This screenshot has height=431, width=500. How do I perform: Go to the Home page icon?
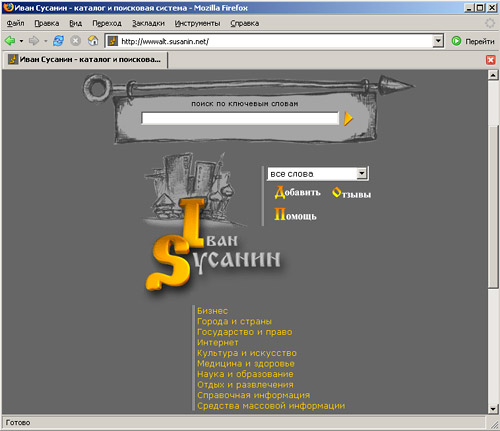click(x=93, y=41)
